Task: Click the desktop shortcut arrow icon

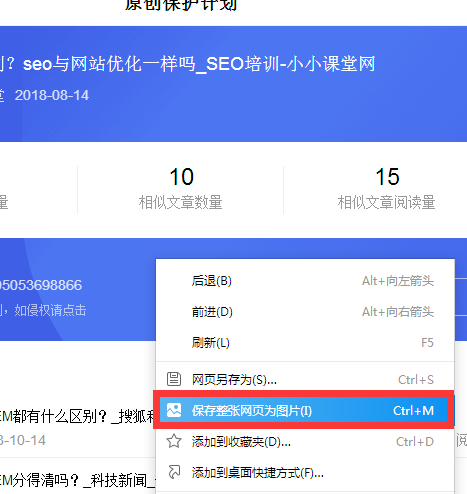Action: pos(174,472)
